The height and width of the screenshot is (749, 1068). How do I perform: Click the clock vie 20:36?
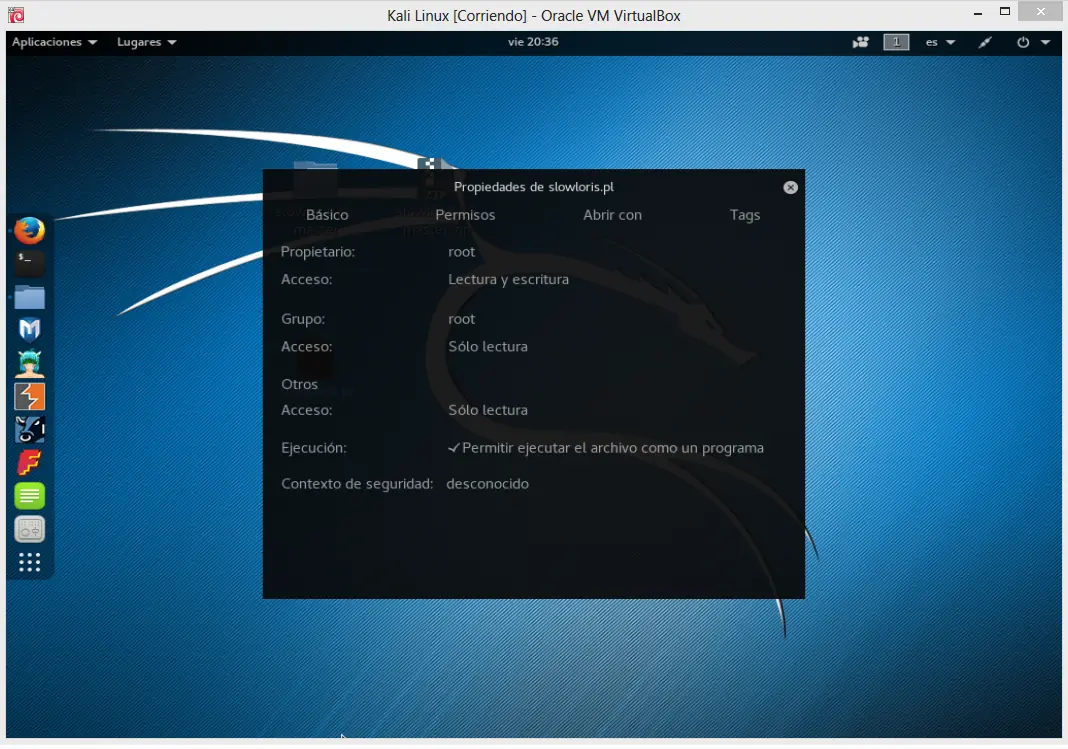[x=533, y=42]
